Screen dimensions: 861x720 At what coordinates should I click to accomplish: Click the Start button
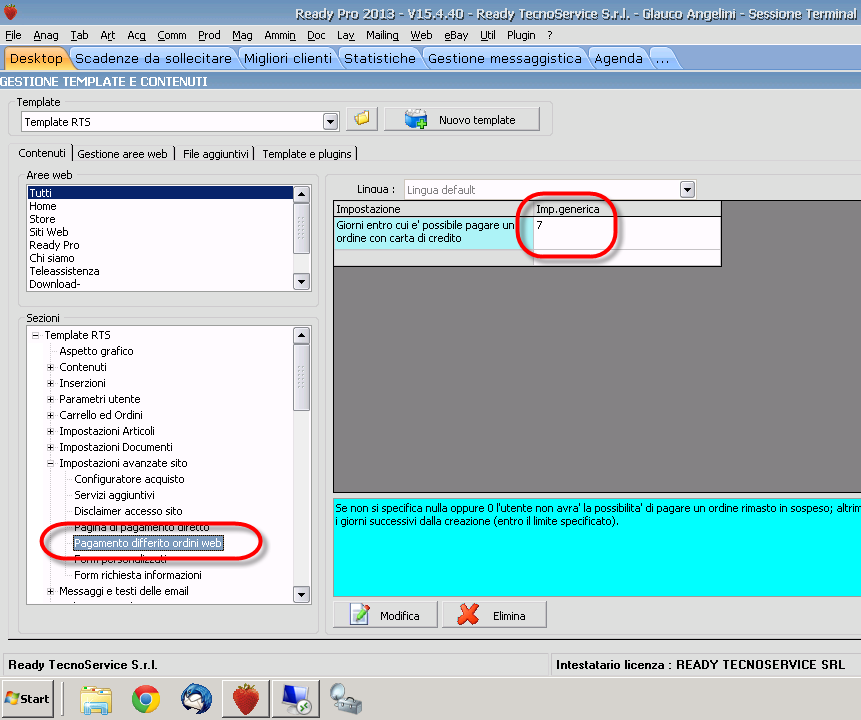point(27,699)
